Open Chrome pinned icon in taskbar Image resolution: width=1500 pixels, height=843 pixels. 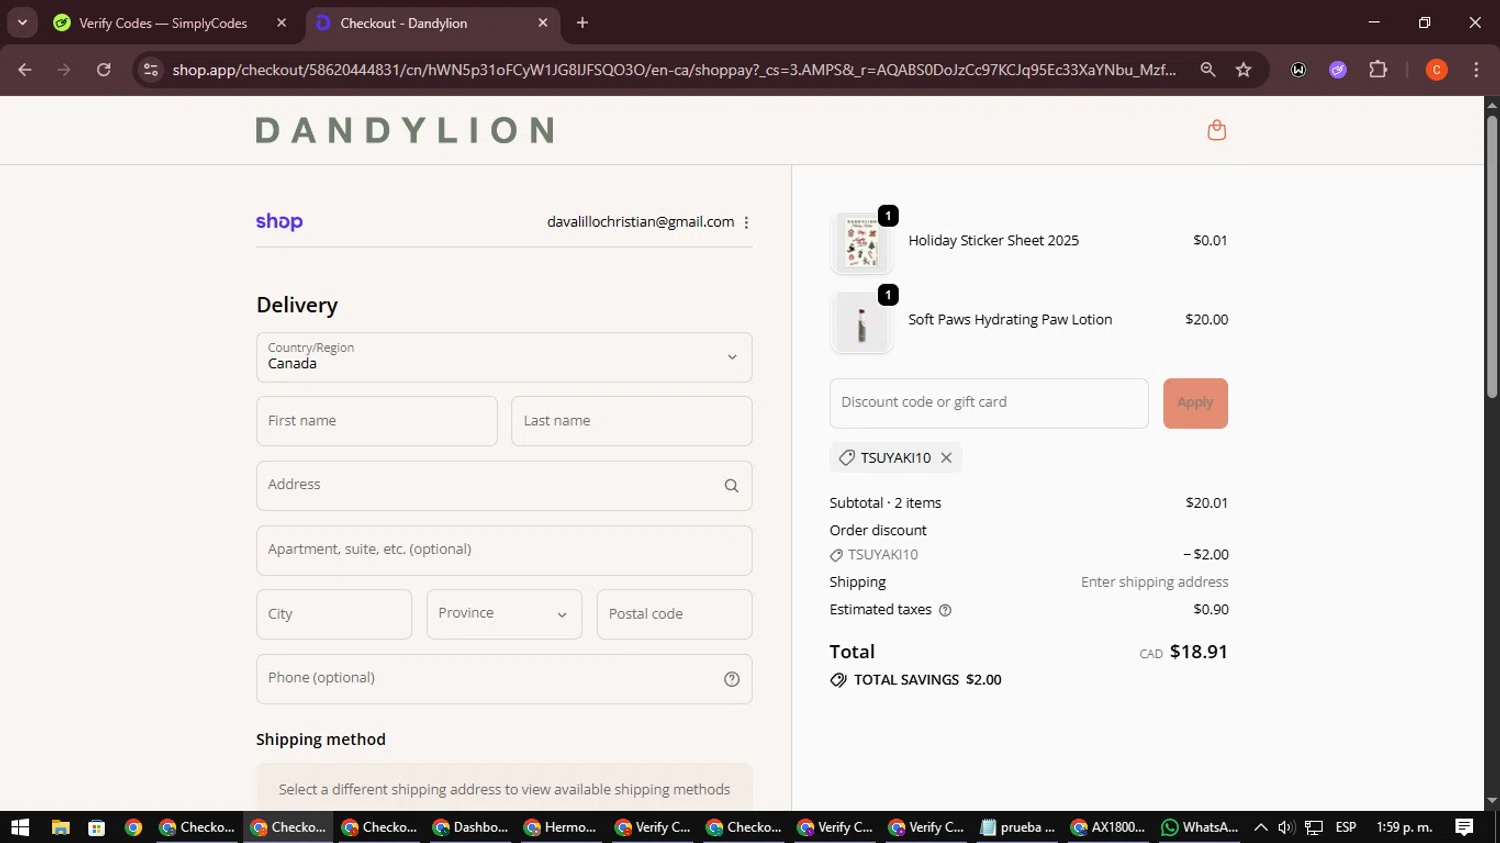[133, 827]
